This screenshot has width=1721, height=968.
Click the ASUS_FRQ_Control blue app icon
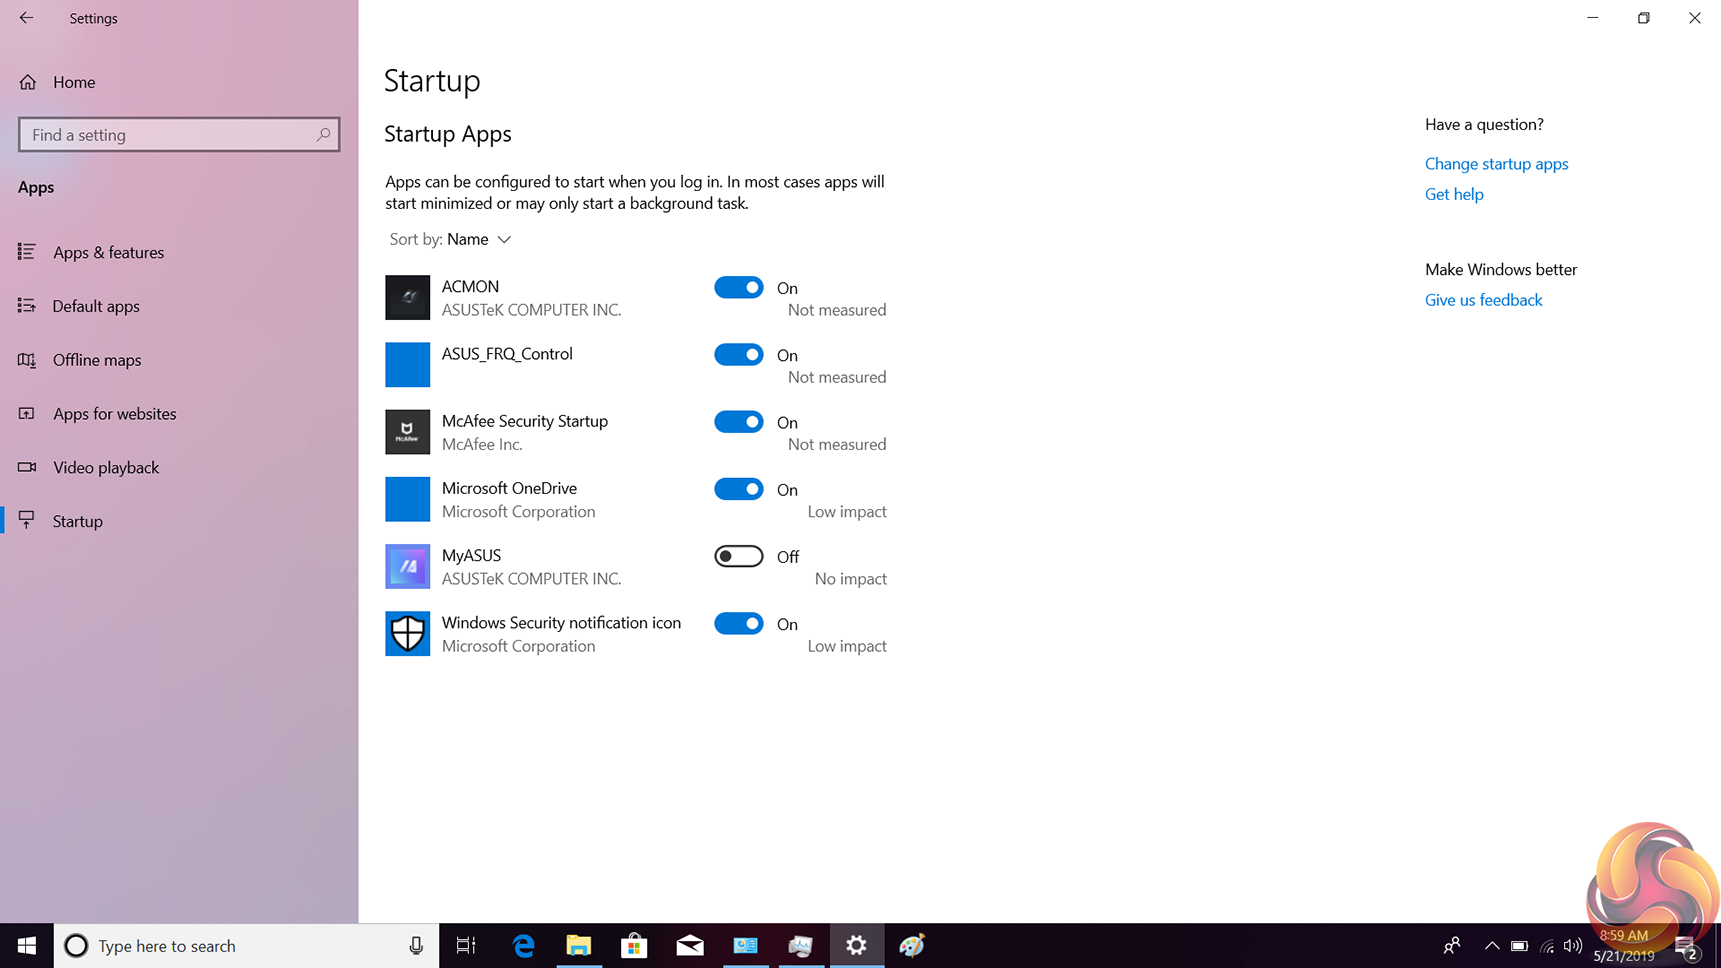(x=408, y=365)
